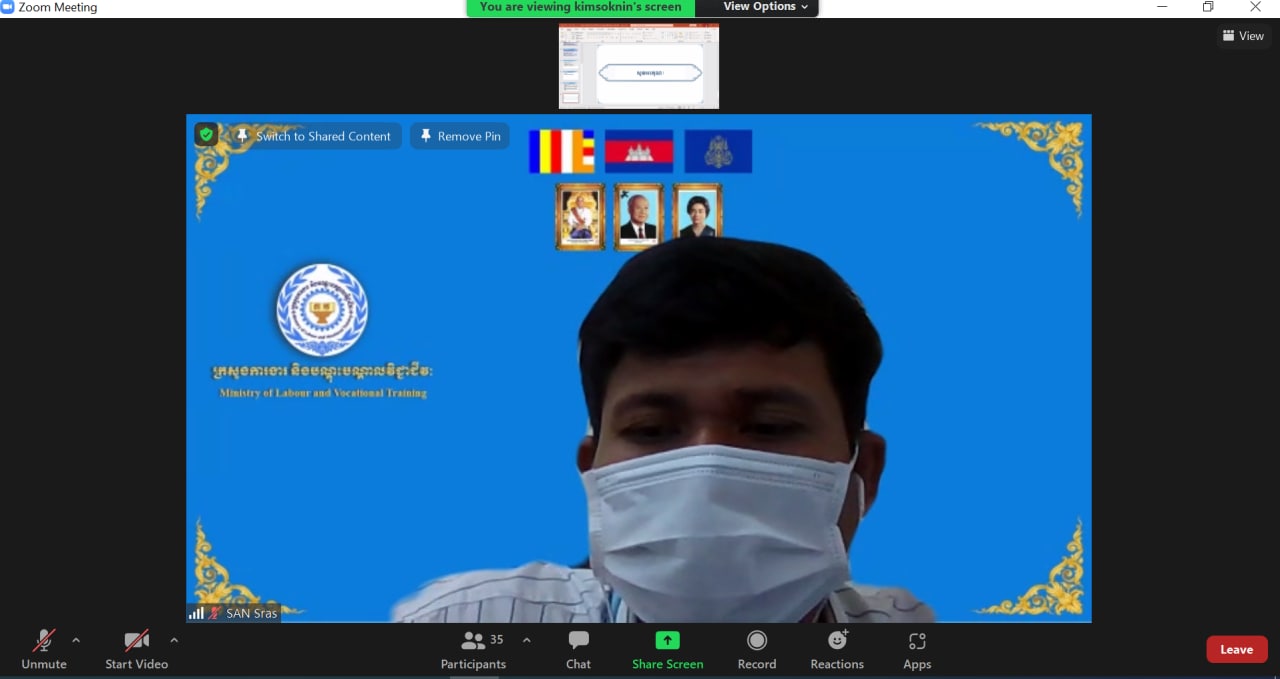The image size is (1280, 679).
Task: Click the SAN Sras name label
Action: coord(251,613)
